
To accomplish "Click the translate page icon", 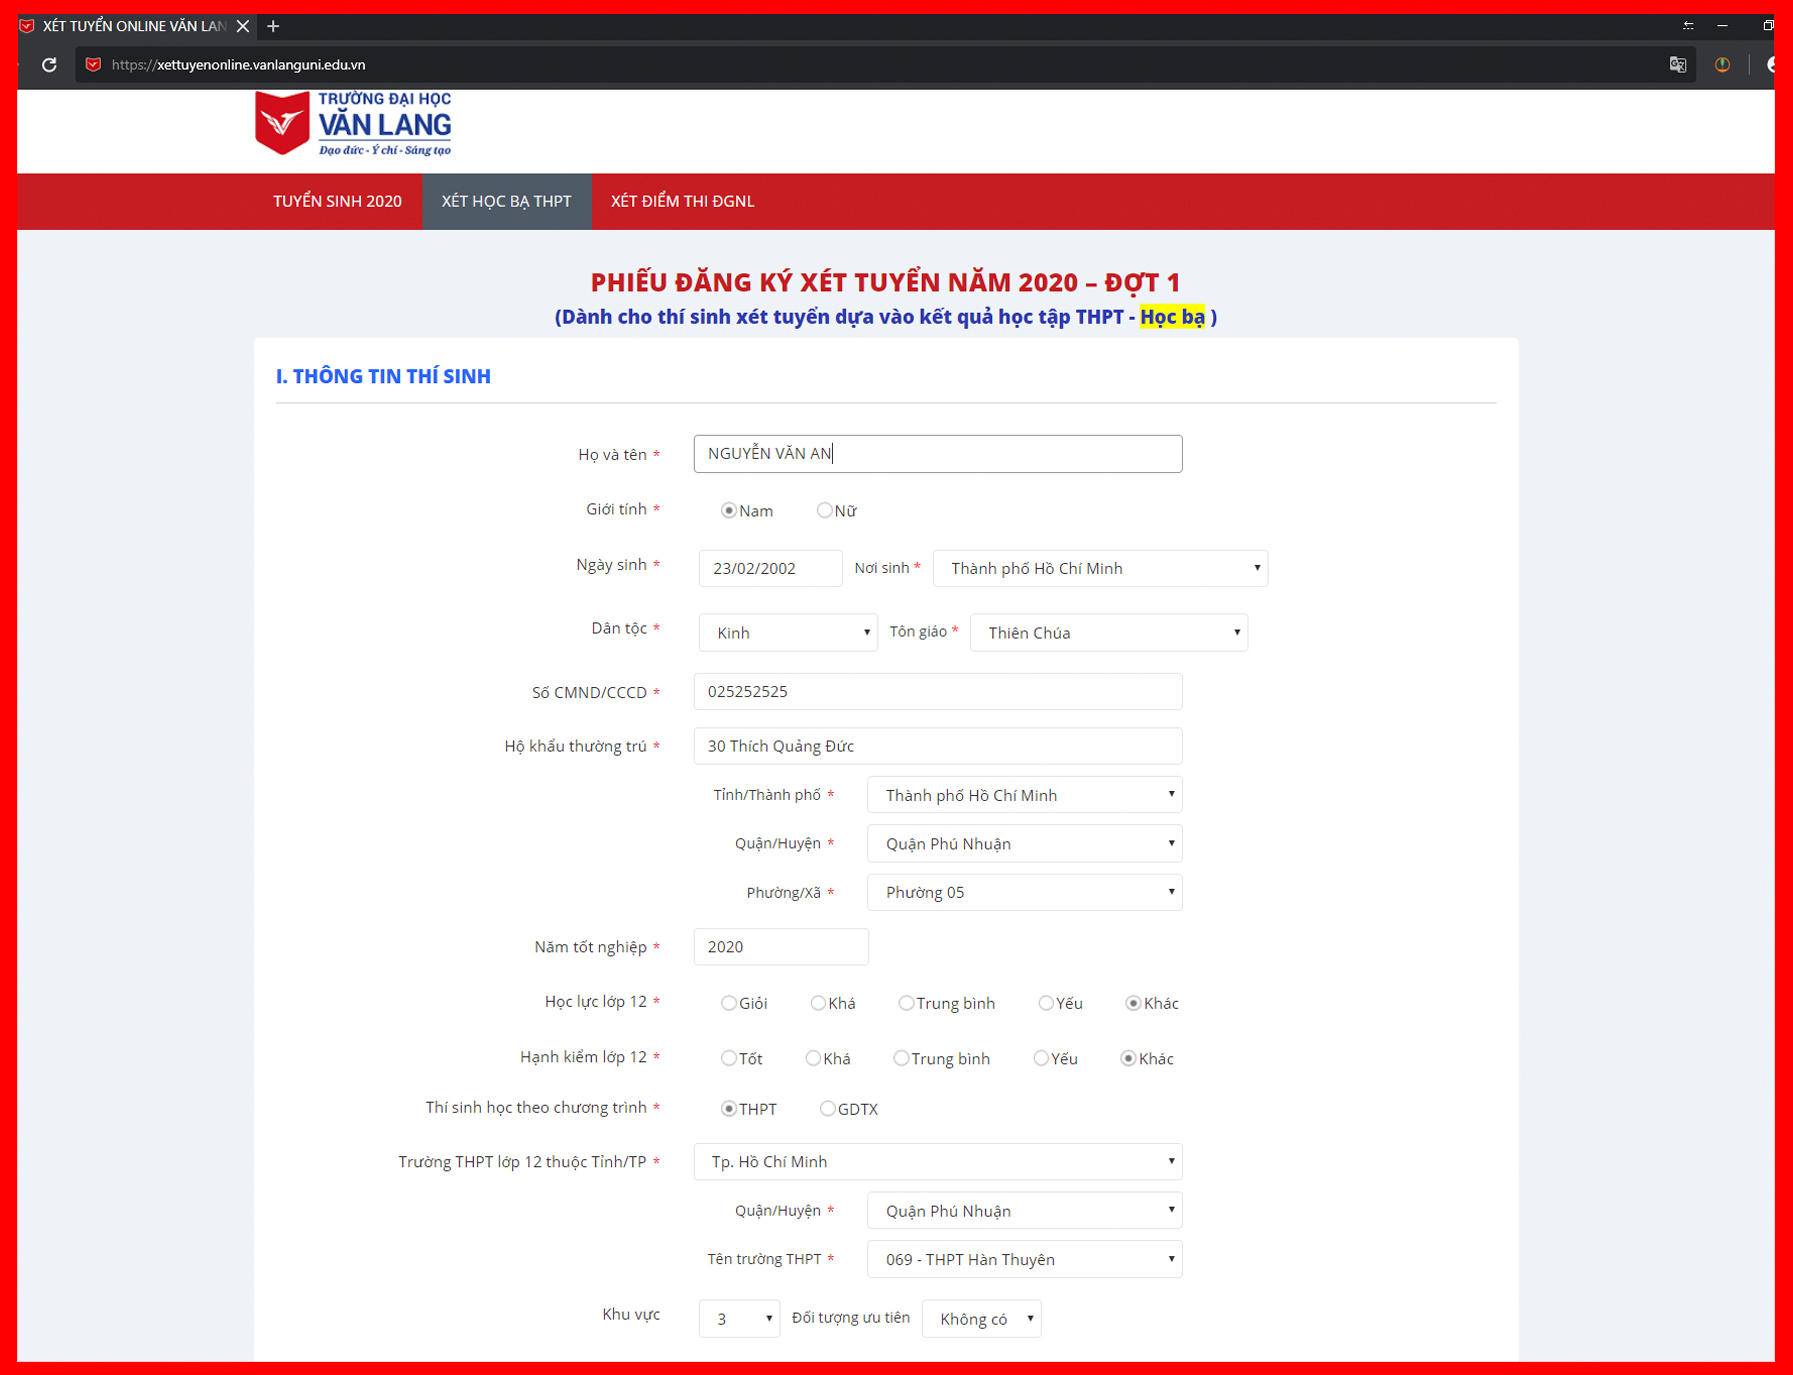I will (x=1678, y=65).
